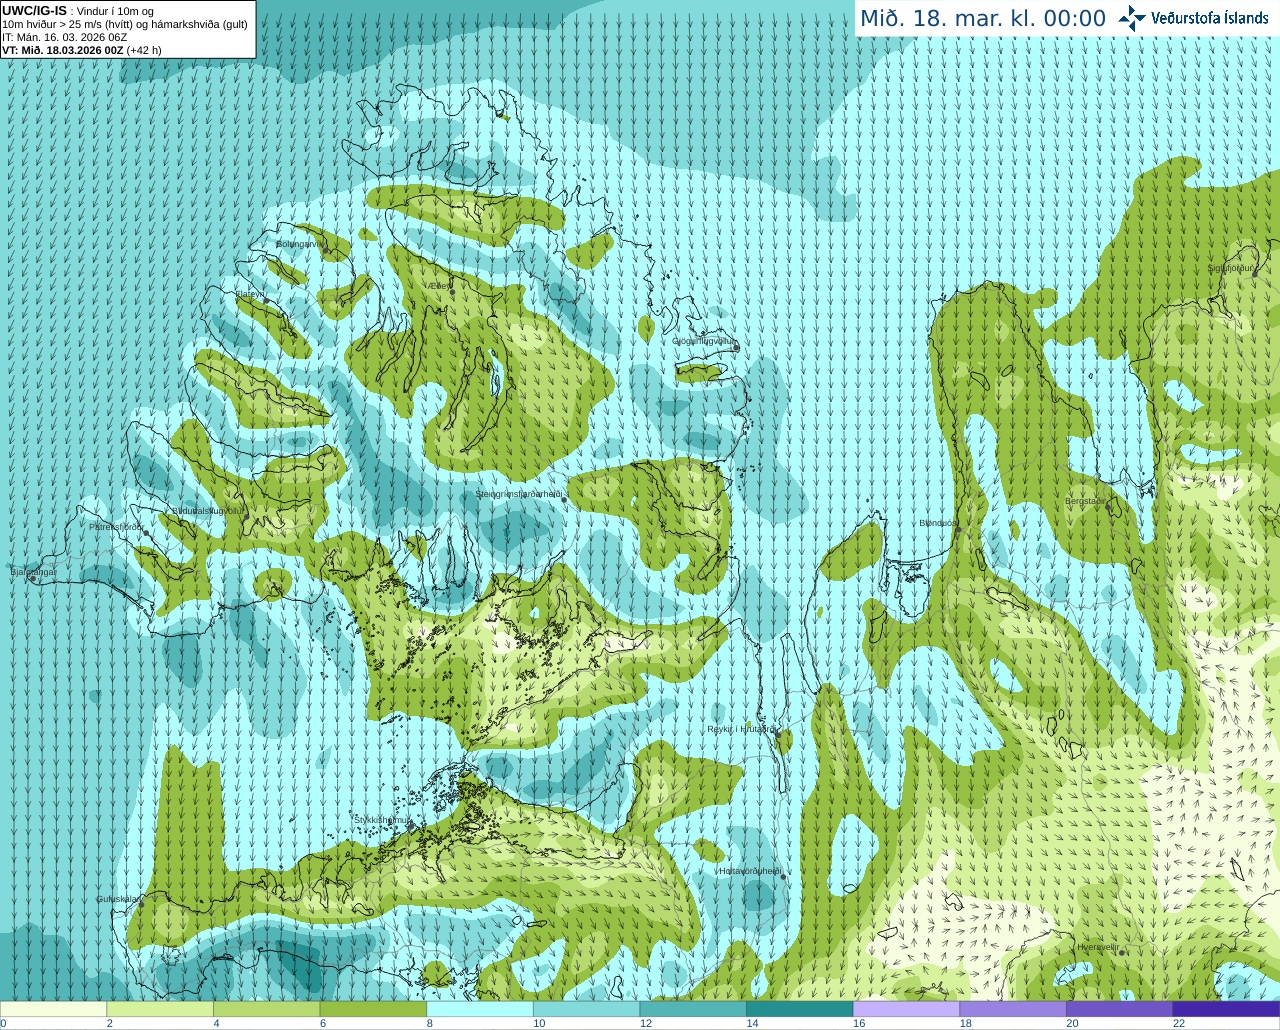The height and width of the screenshot is (1030, 1280).
Task: Select the 4–6 m/s green legend swatch
Action: (266, 1008)
